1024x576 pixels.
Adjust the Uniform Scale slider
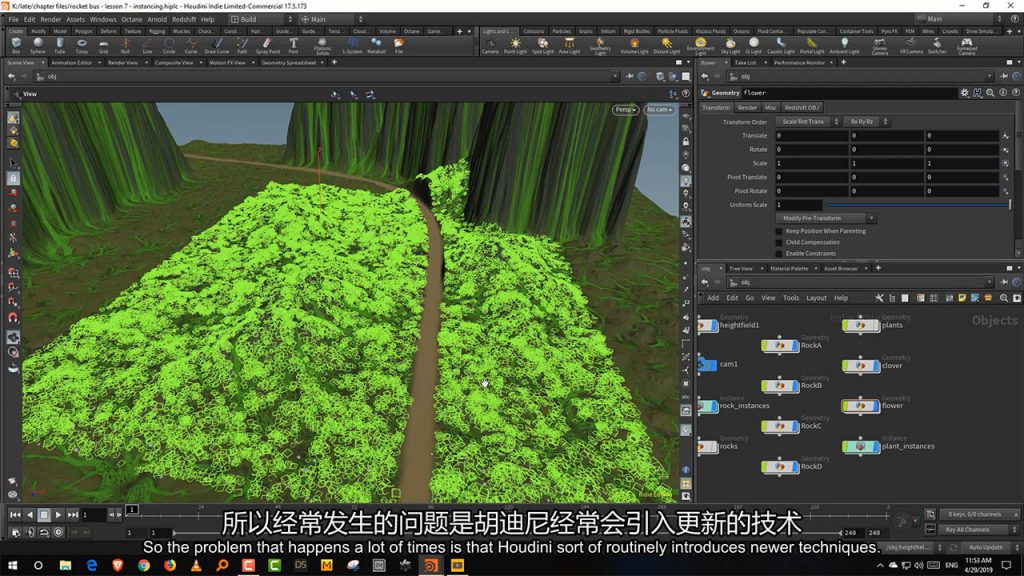coord(917,205)
